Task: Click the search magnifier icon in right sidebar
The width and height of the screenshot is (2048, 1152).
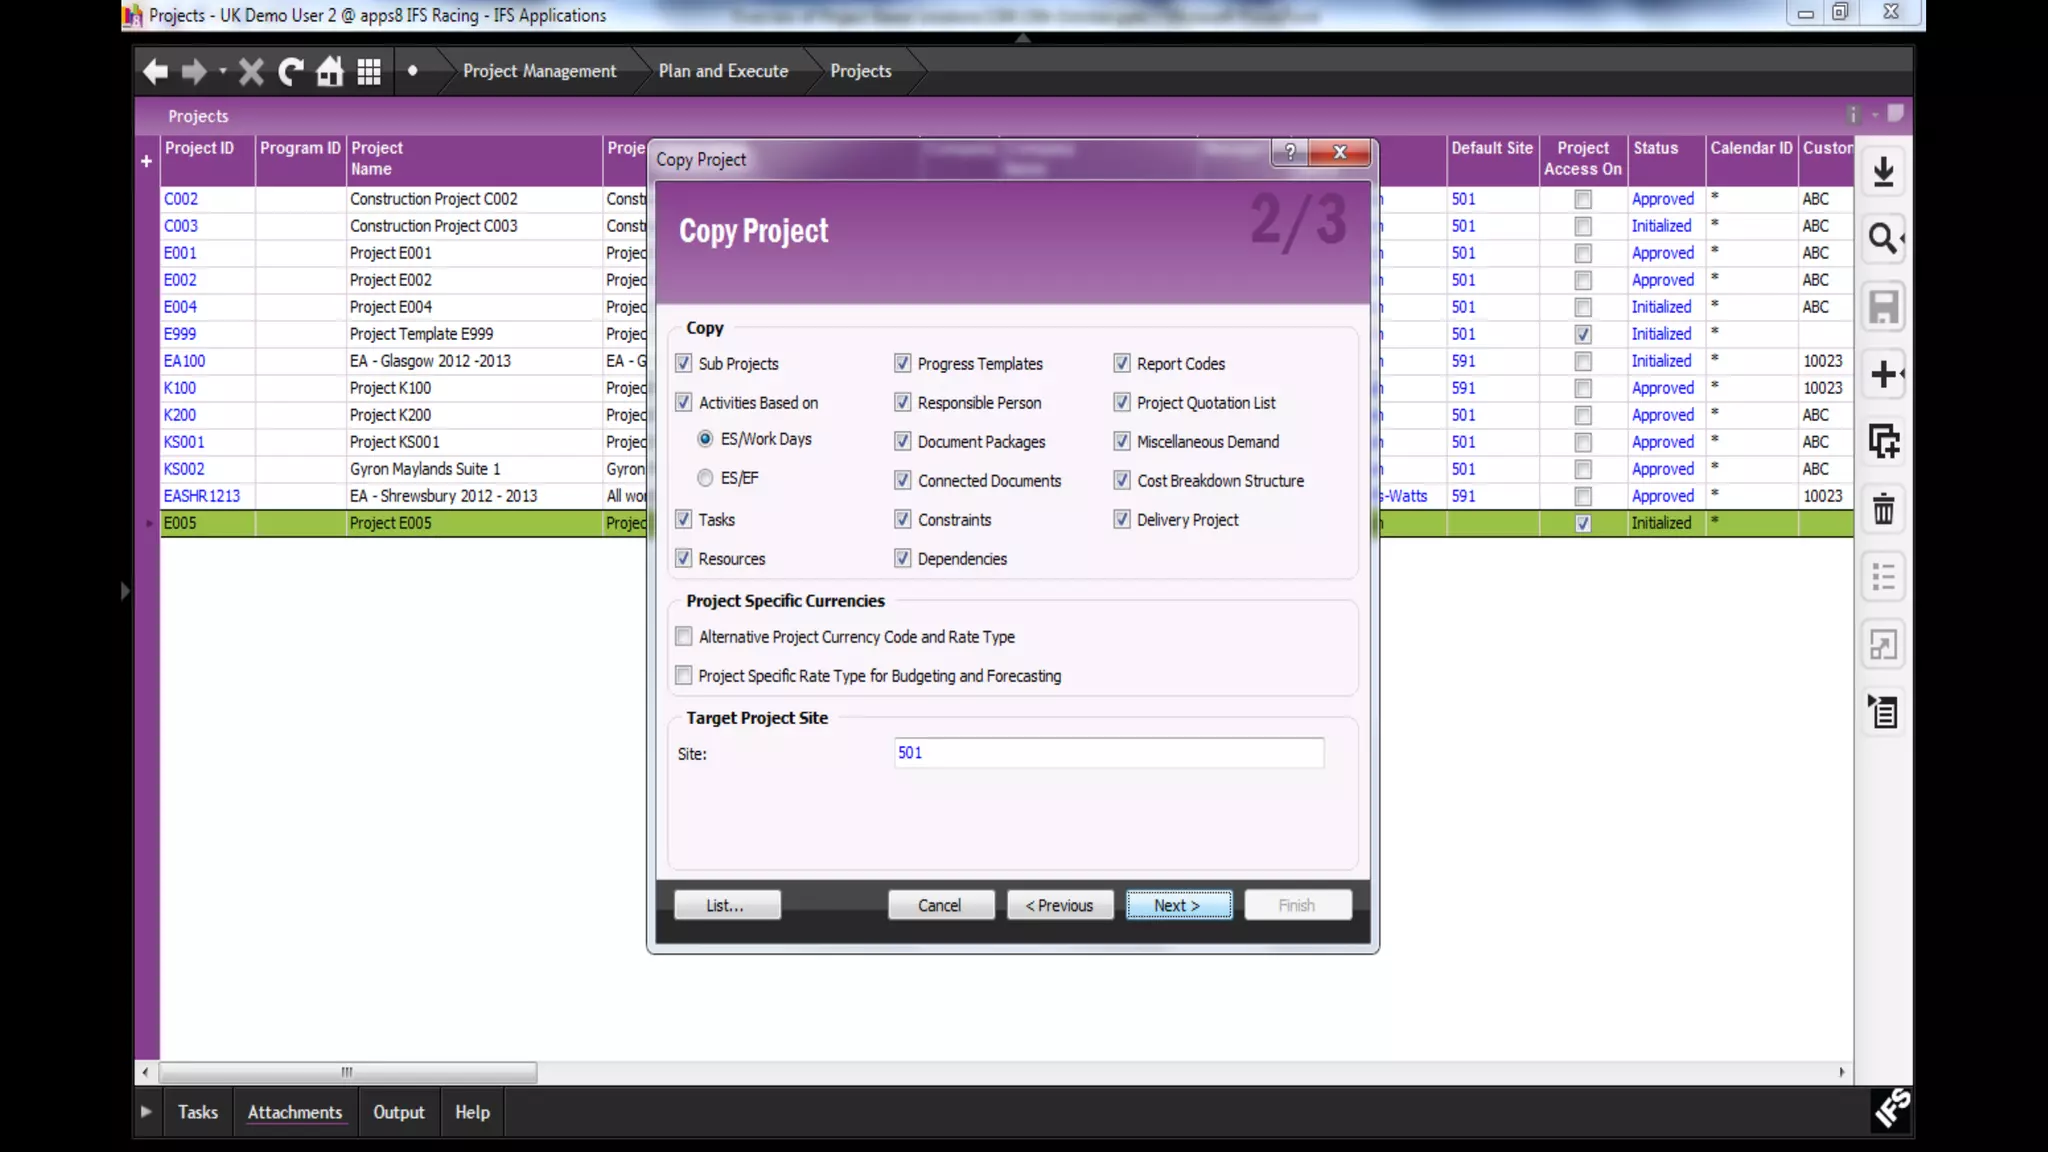Action: coord(1883,239)
